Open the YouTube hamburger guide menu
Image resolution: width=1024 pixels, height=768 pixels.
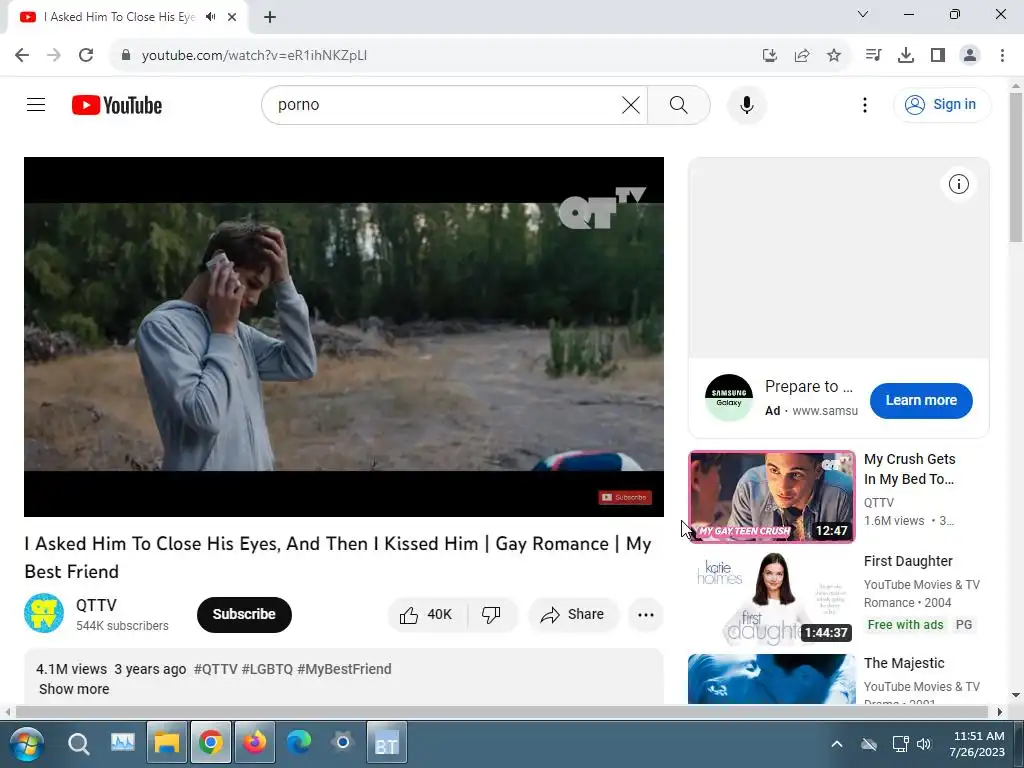pos(36,104)
